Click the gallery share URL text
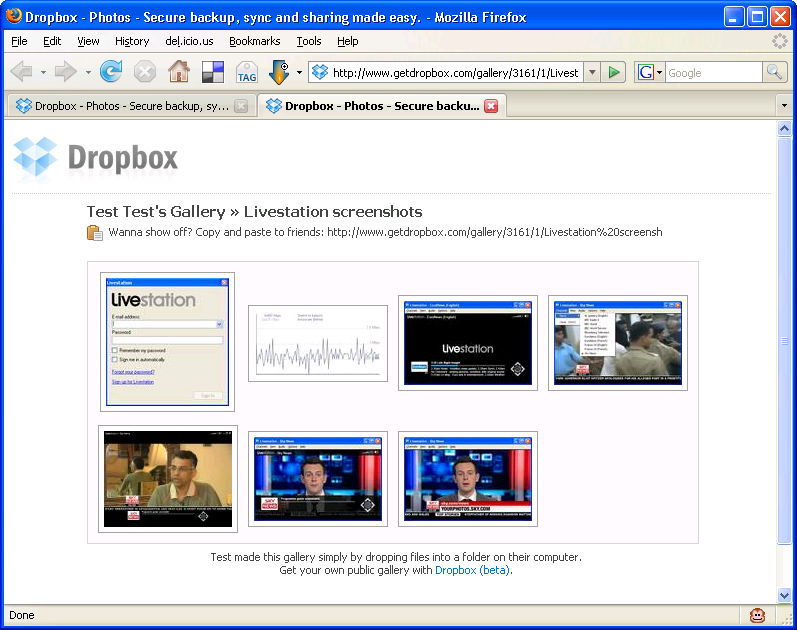Screen dimensions: 797x630 pos(495,232)
